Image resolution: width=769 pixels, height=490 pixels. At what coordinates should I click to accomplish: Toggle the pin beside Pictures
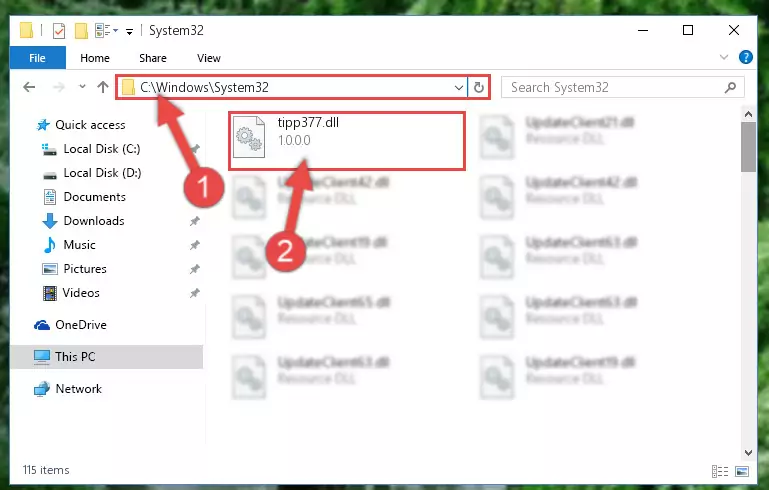[x=195, y=269]
